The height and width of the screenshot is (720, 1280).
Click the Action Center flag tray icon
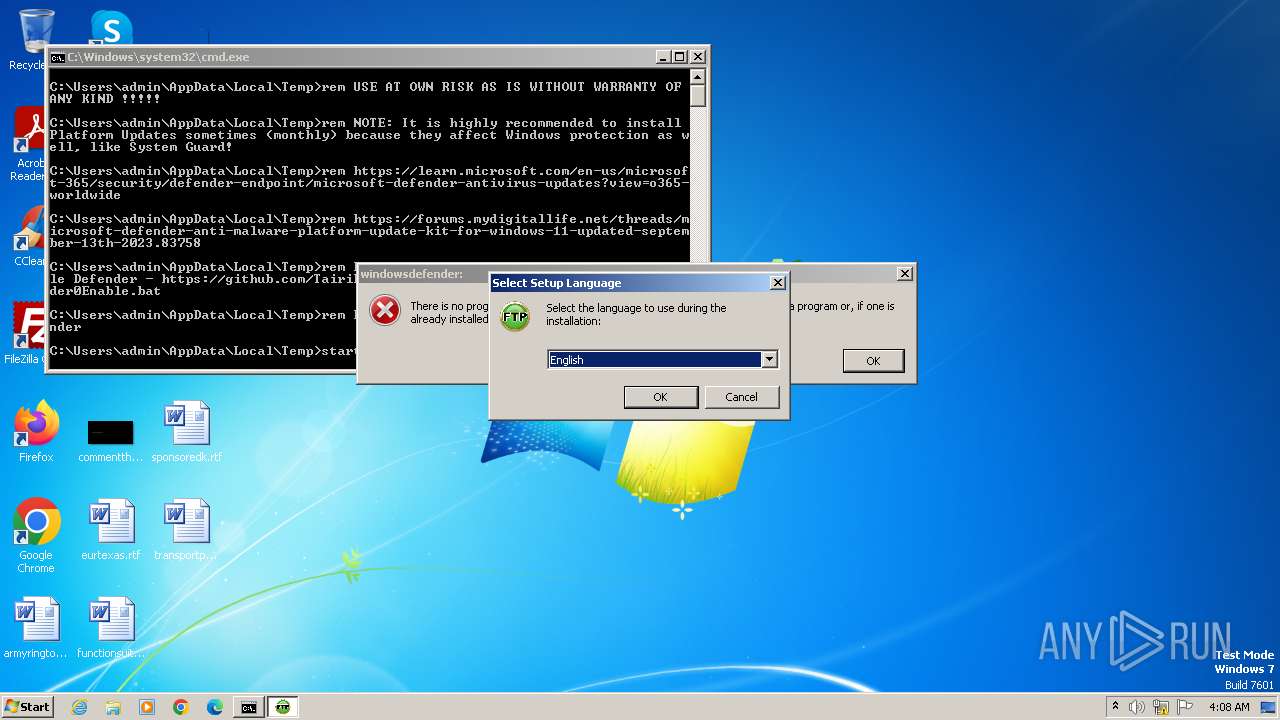1185,707
